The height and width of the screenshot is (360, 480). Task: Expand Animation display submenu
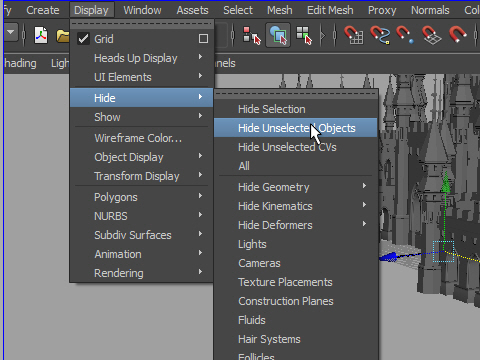tap(141, 254)
